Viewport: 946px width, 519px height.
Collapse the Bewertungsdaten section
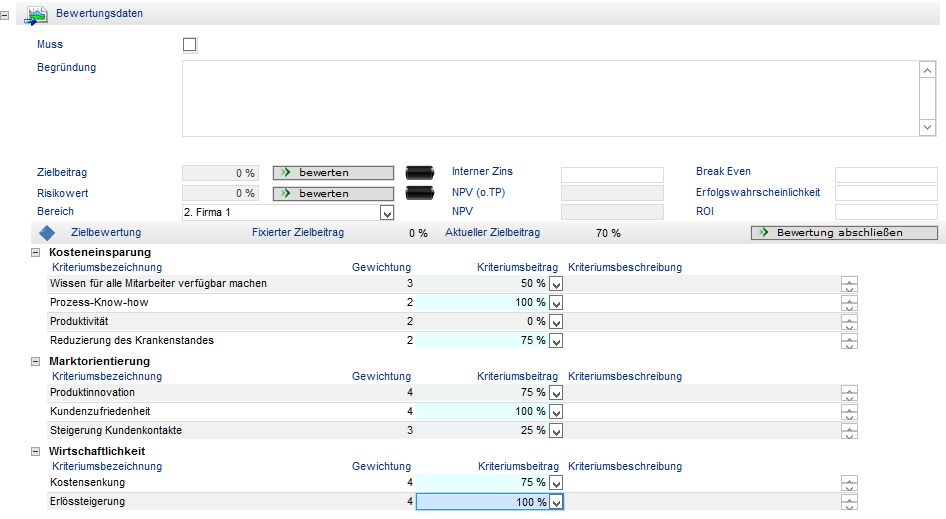pos(5,15)
